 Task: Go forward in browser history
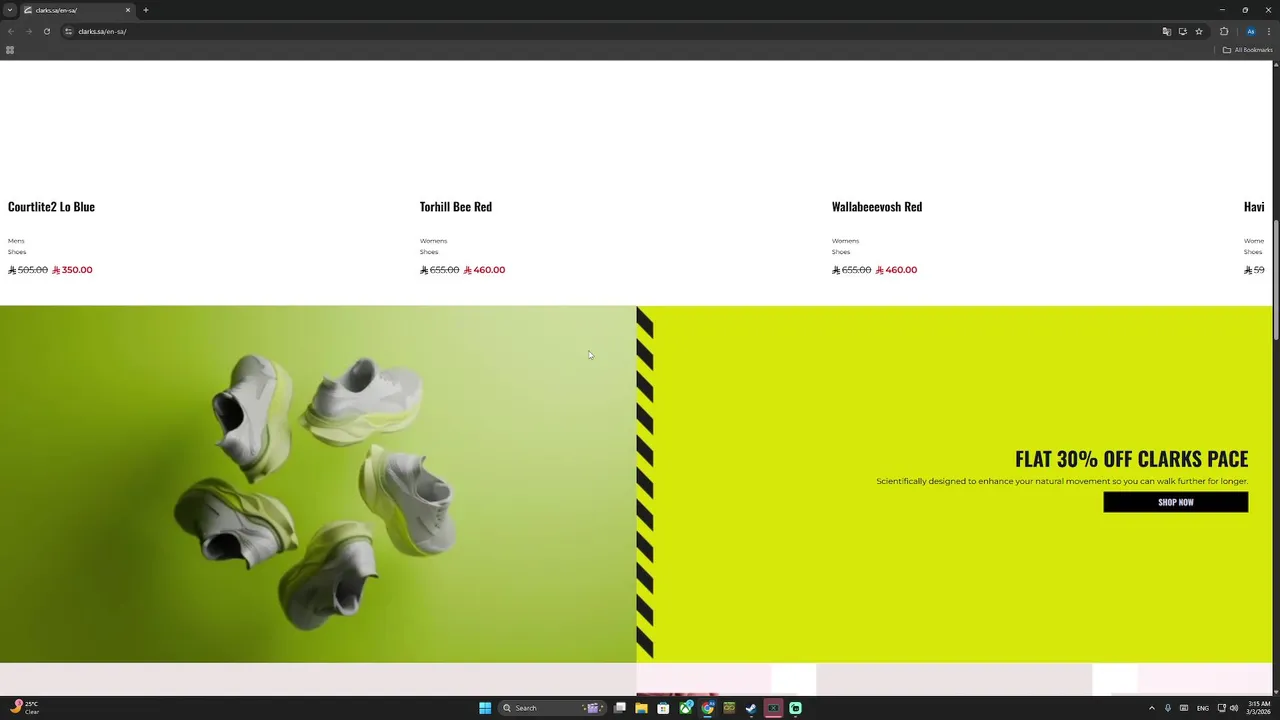(x=28, y=31)
